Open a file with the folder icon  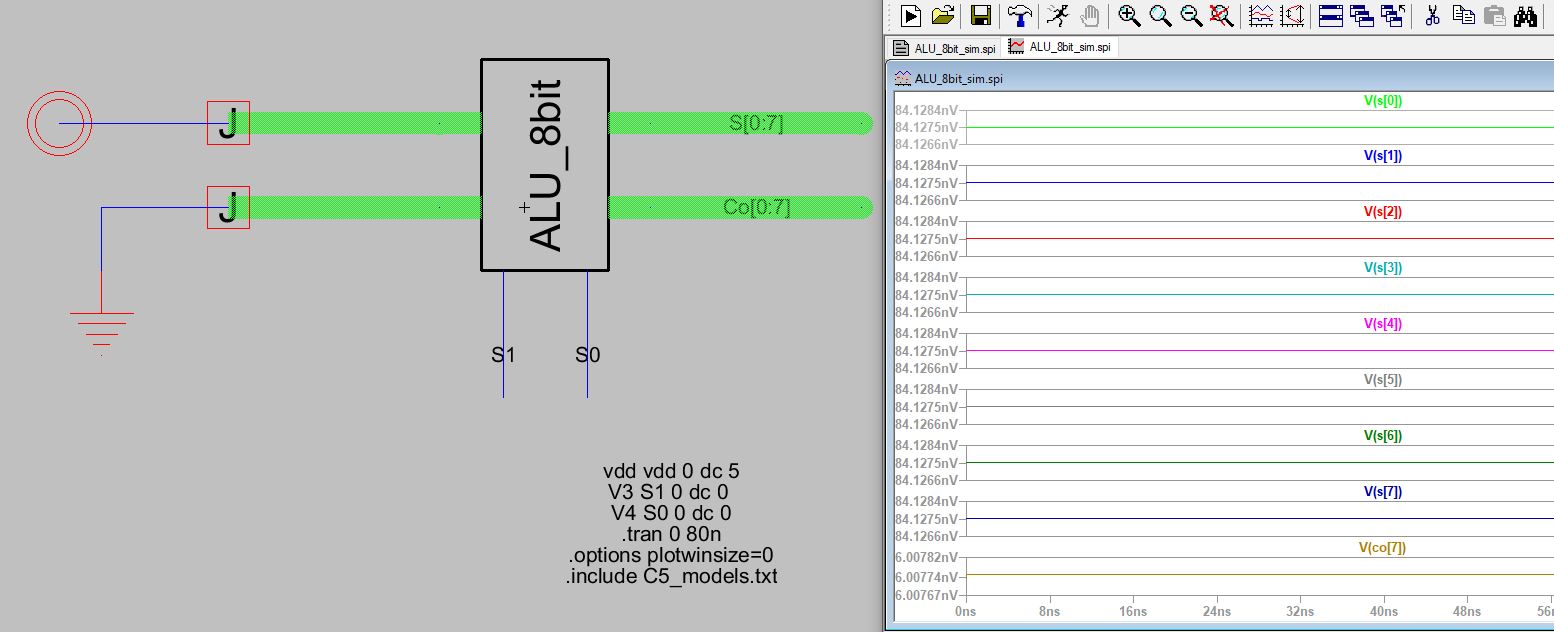pyautogui.click(x=942, y=15)
